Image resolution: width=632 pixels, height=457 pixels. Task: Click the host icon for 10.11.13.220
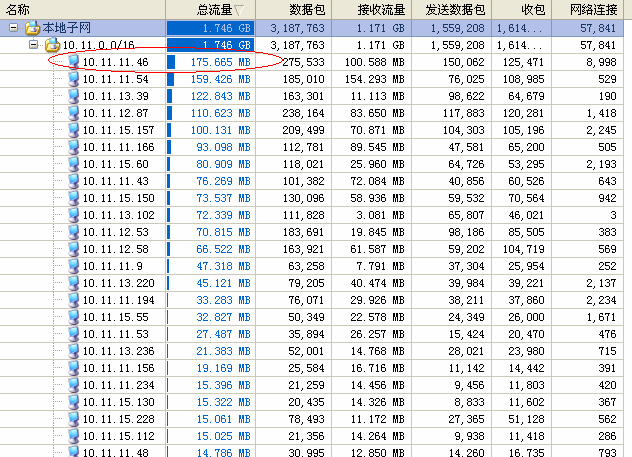coord(73,283)
